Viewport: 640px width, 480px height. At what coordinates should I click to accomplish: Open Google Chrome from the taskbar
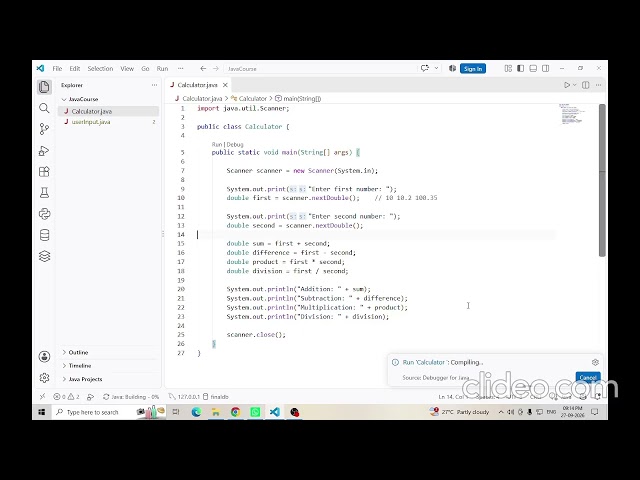(236, 412)
